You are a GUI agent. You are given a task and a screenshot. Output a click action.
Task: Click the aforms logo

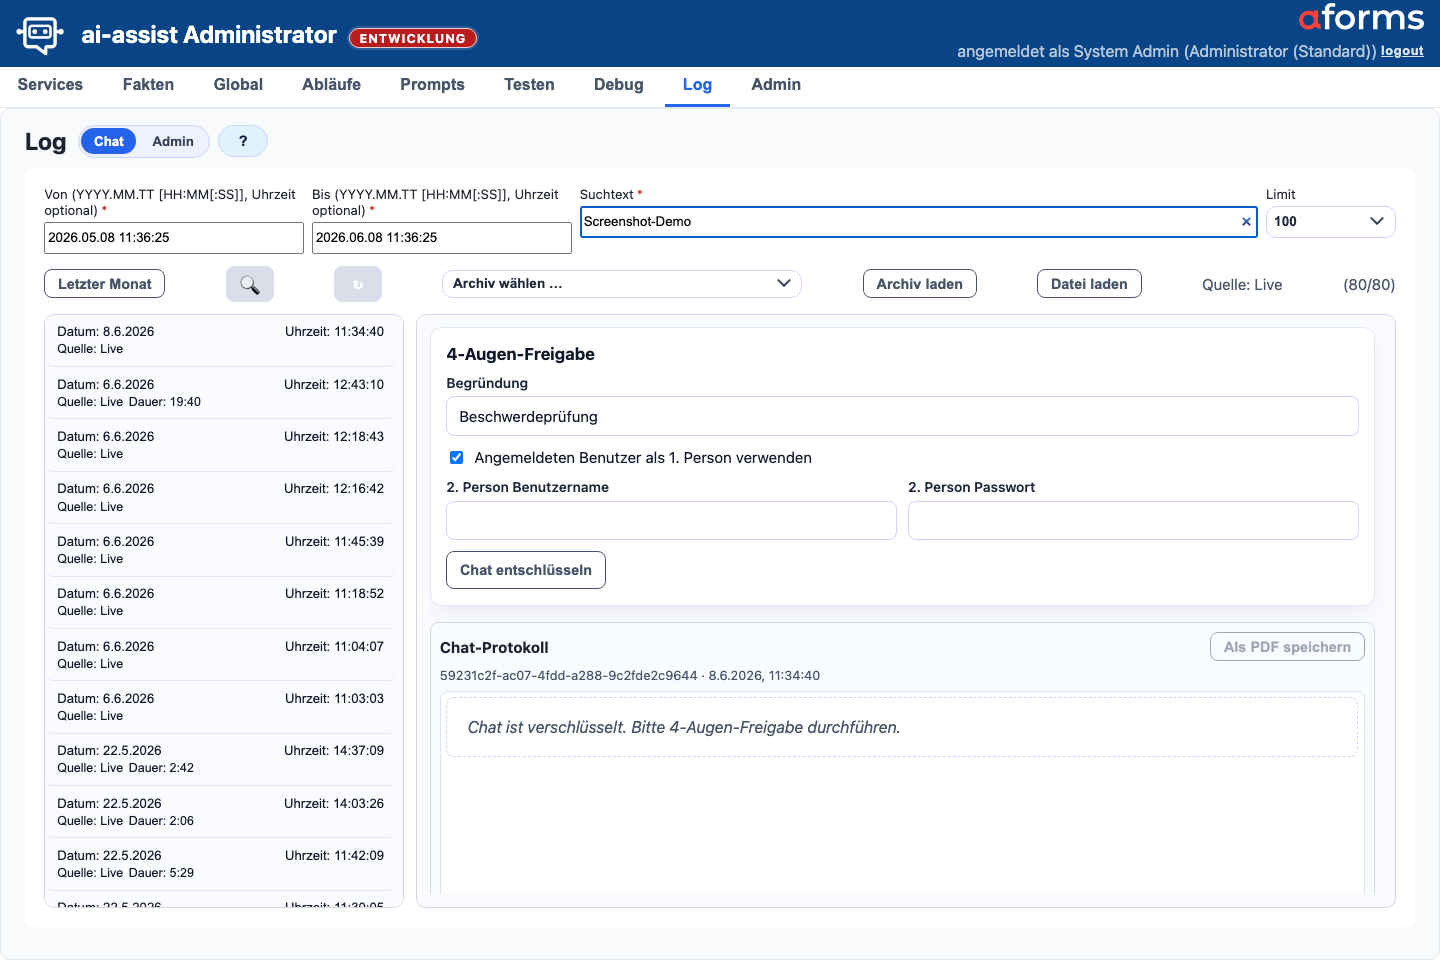[1361, 18]
